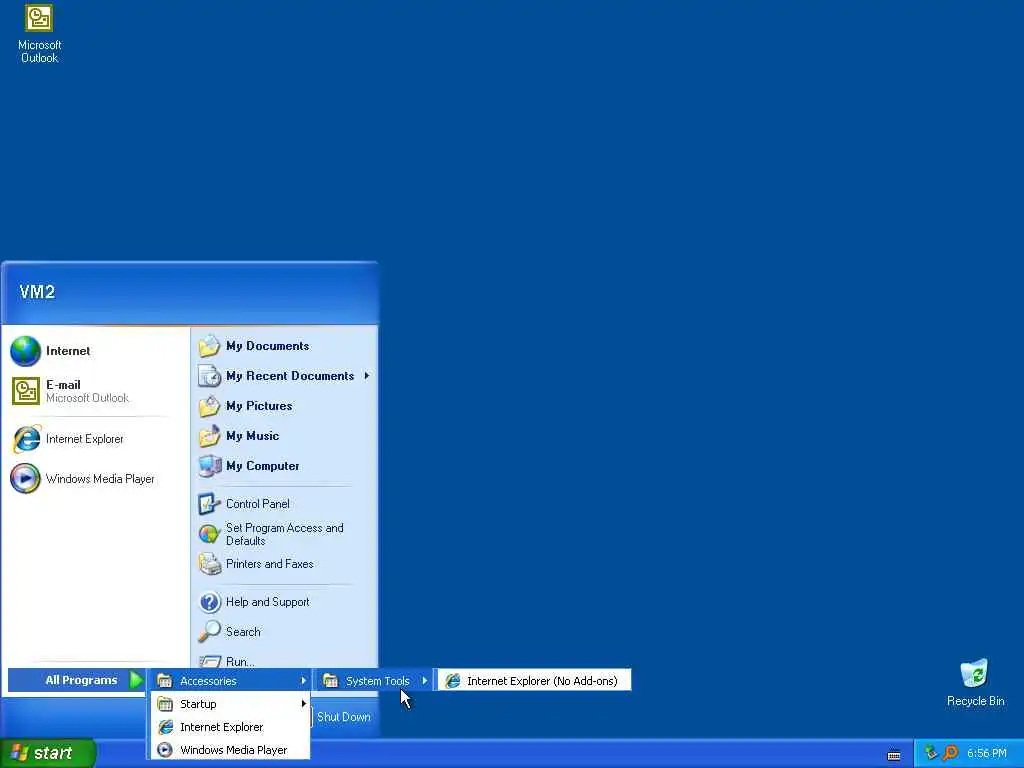Click the My Pictures label
The image size is (1024, 768).
[259, 406]
